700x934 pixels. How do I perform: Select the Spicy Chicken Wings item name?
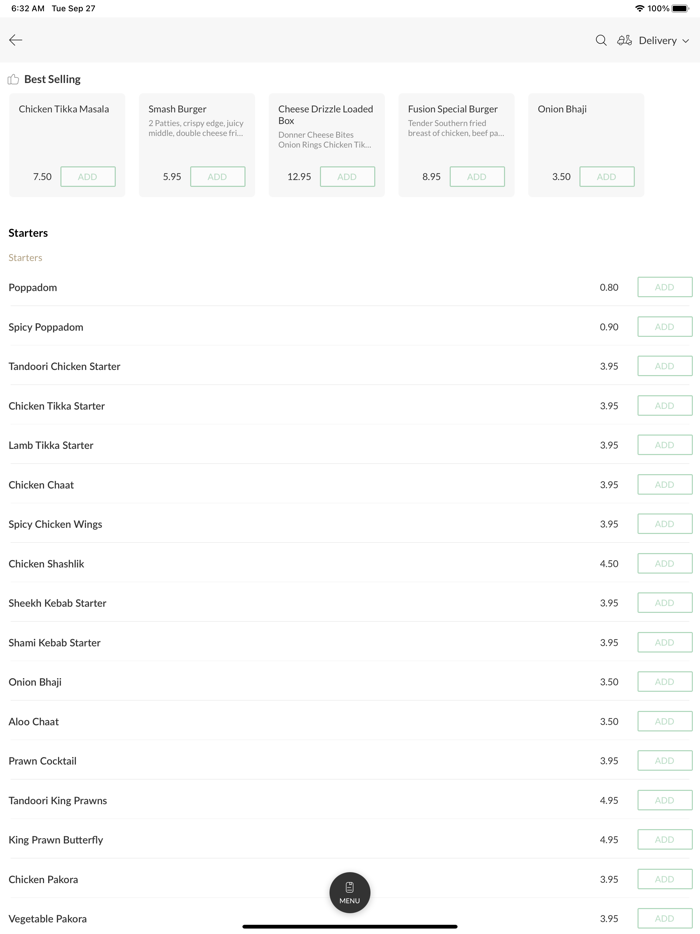[55, 524]
